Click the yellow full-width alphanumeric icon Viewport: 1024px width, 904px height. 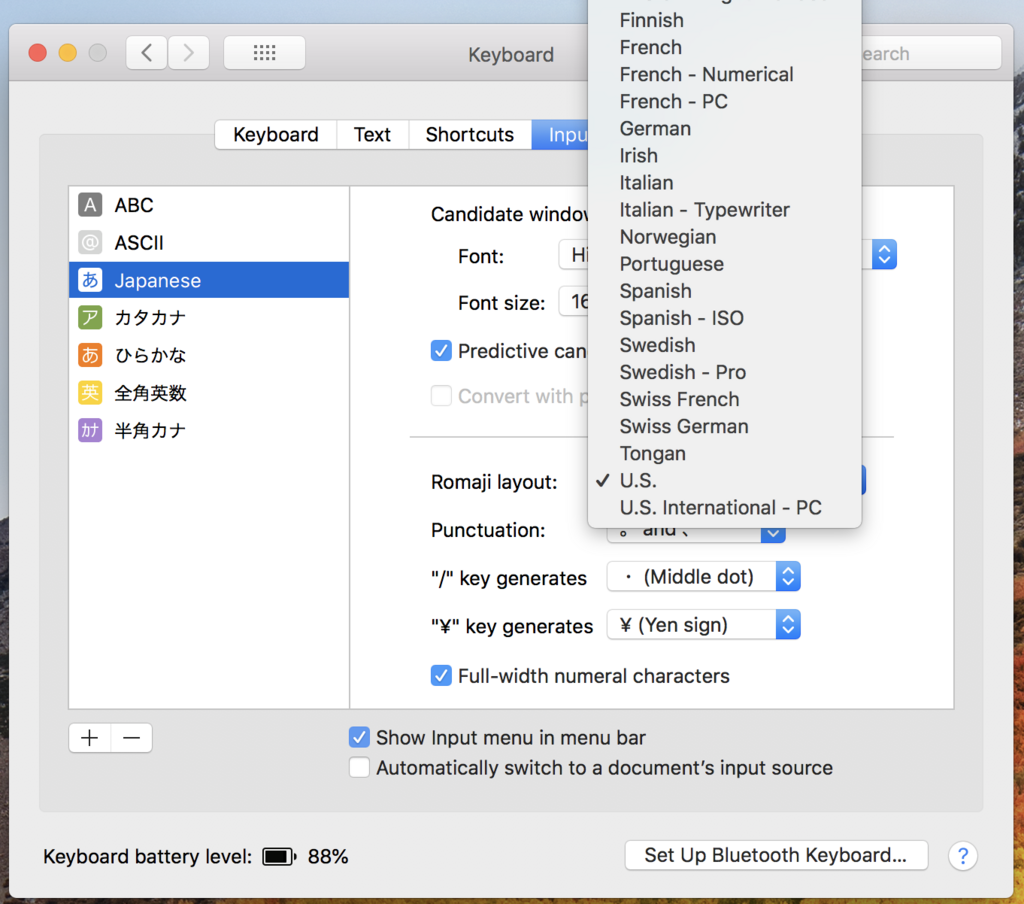point(90,393)
